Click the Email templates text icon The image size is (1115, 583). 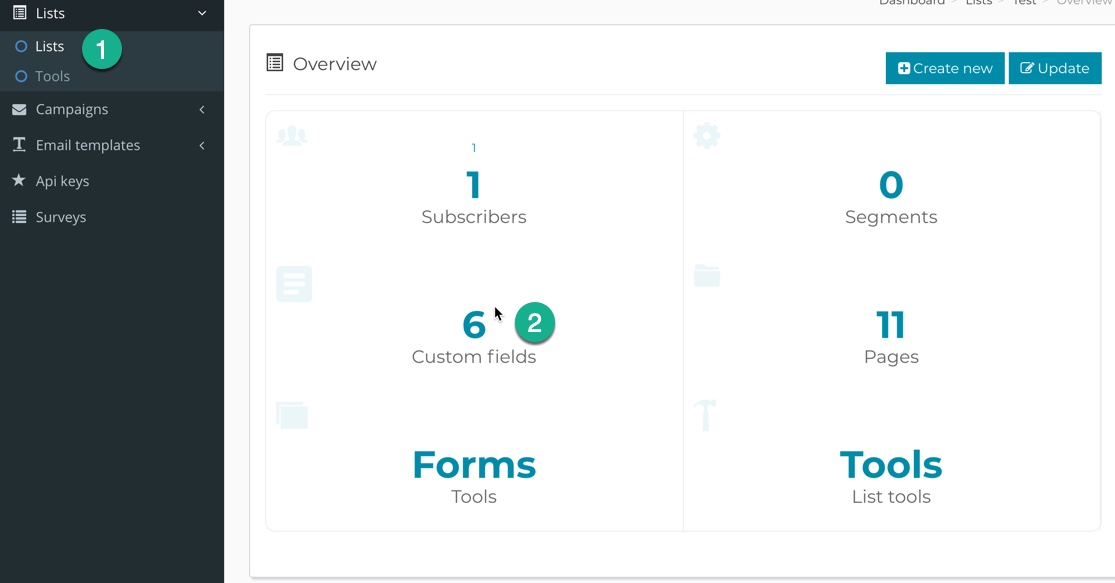point(19,144)
